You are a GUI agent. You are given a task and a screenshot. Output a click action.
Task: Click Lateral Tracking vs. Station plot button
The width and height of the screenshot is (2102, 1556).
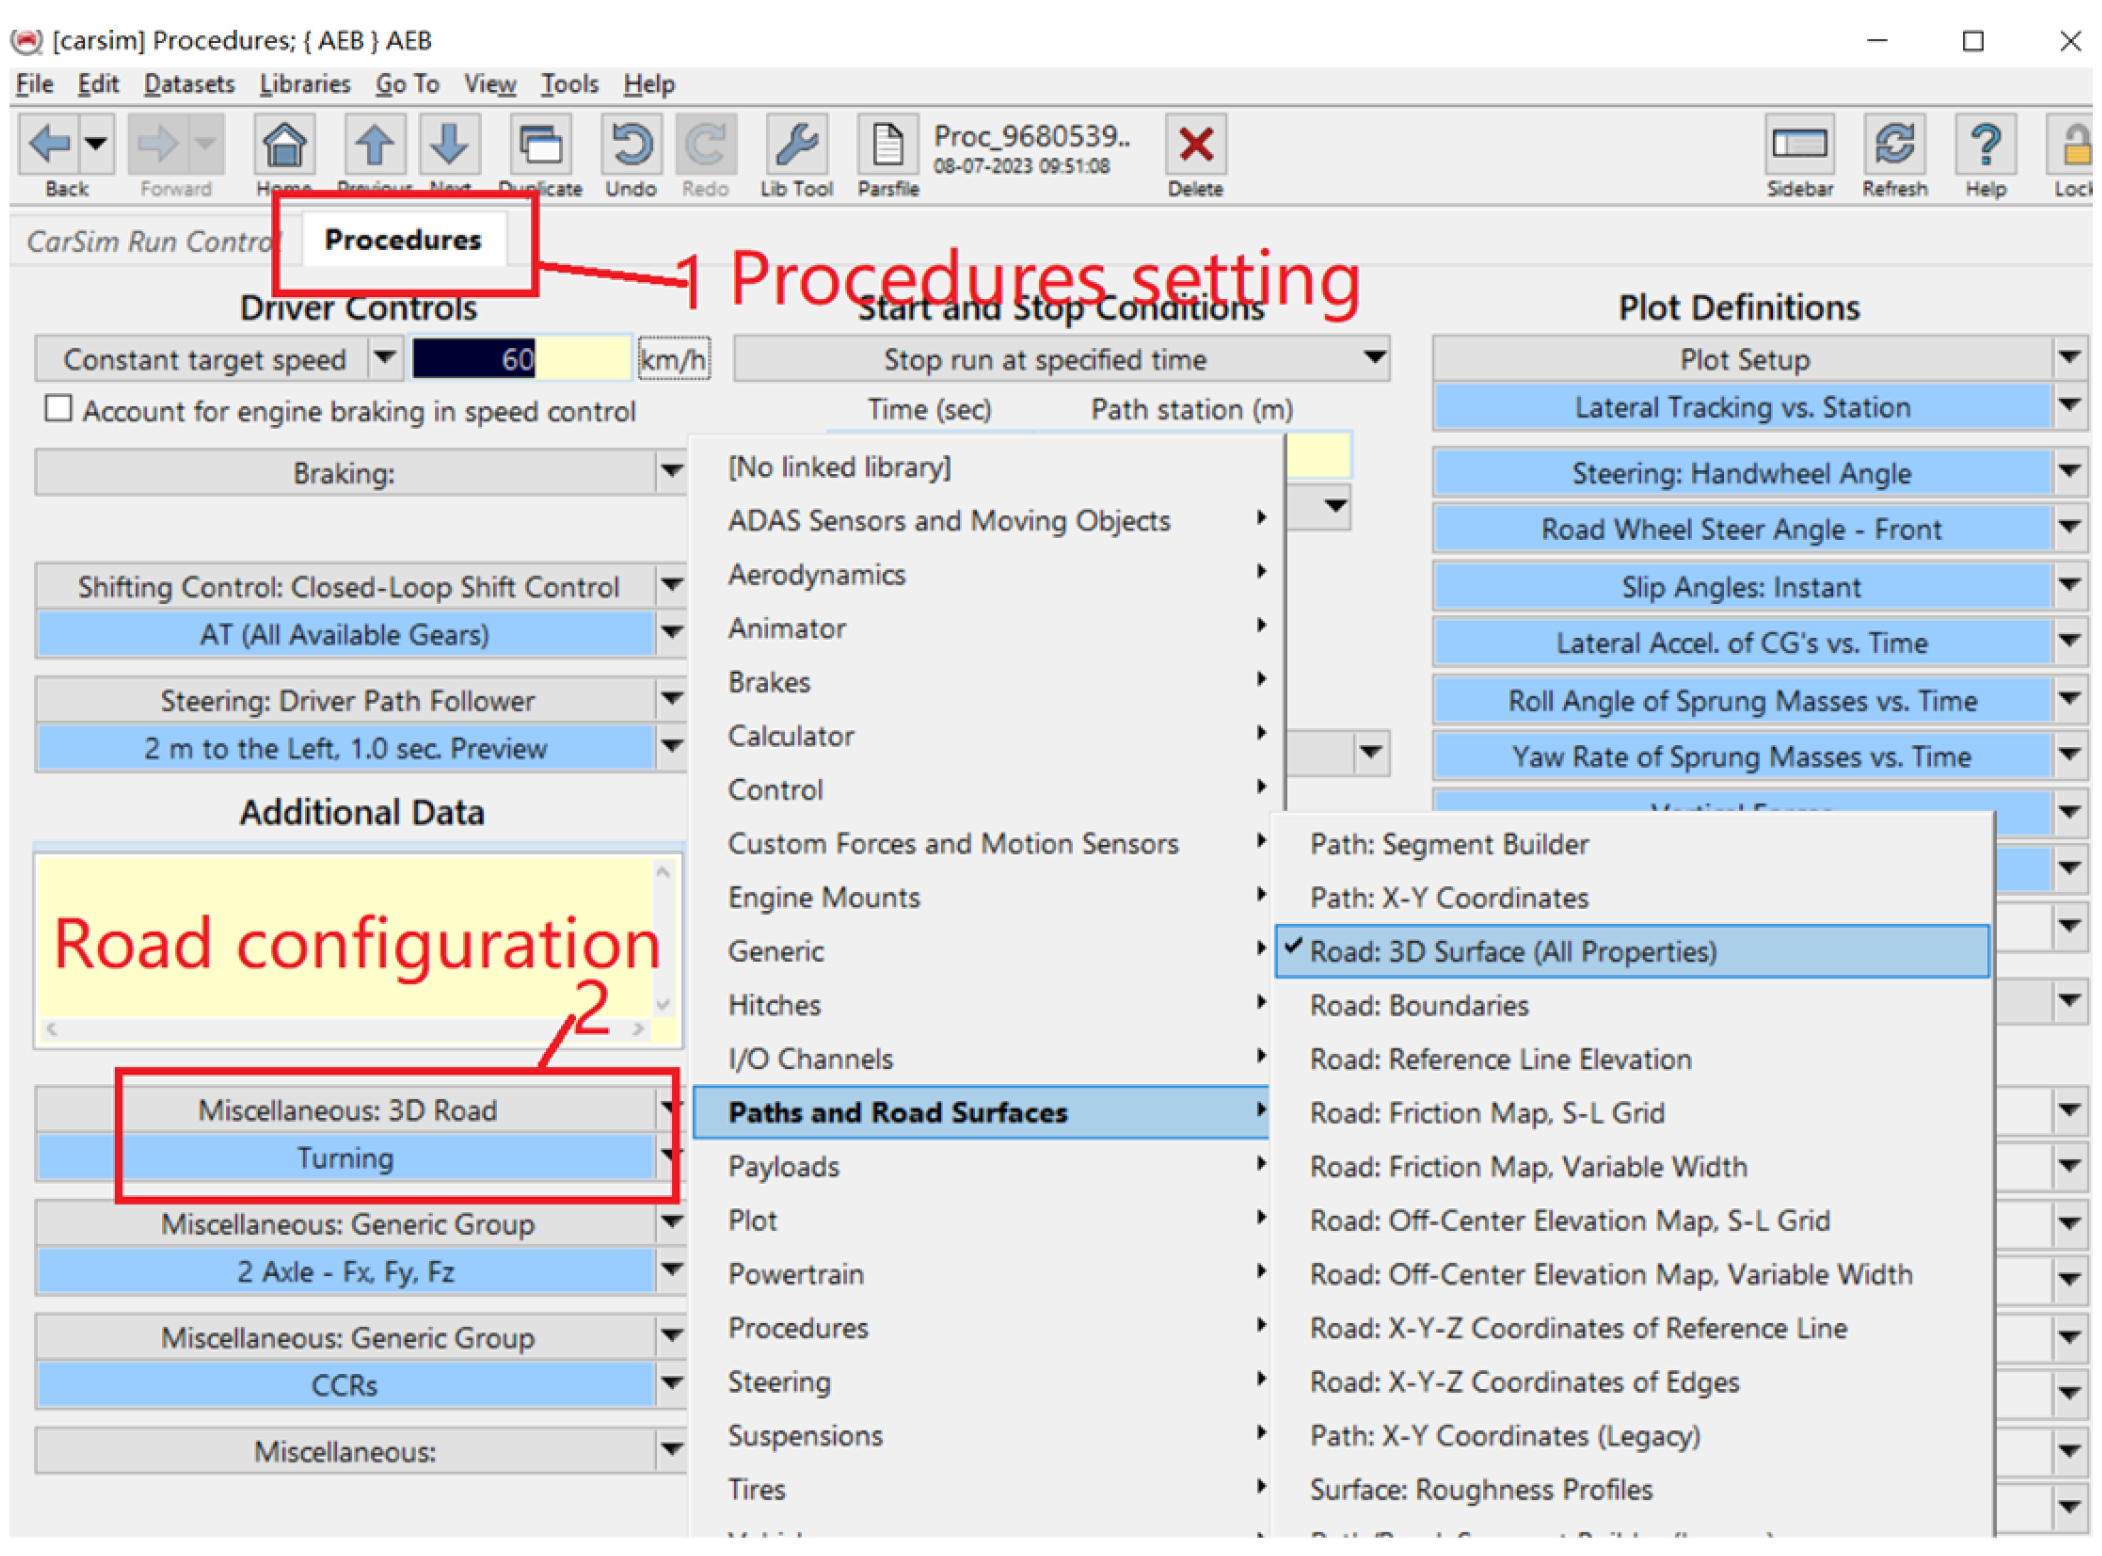[1741, 407]
